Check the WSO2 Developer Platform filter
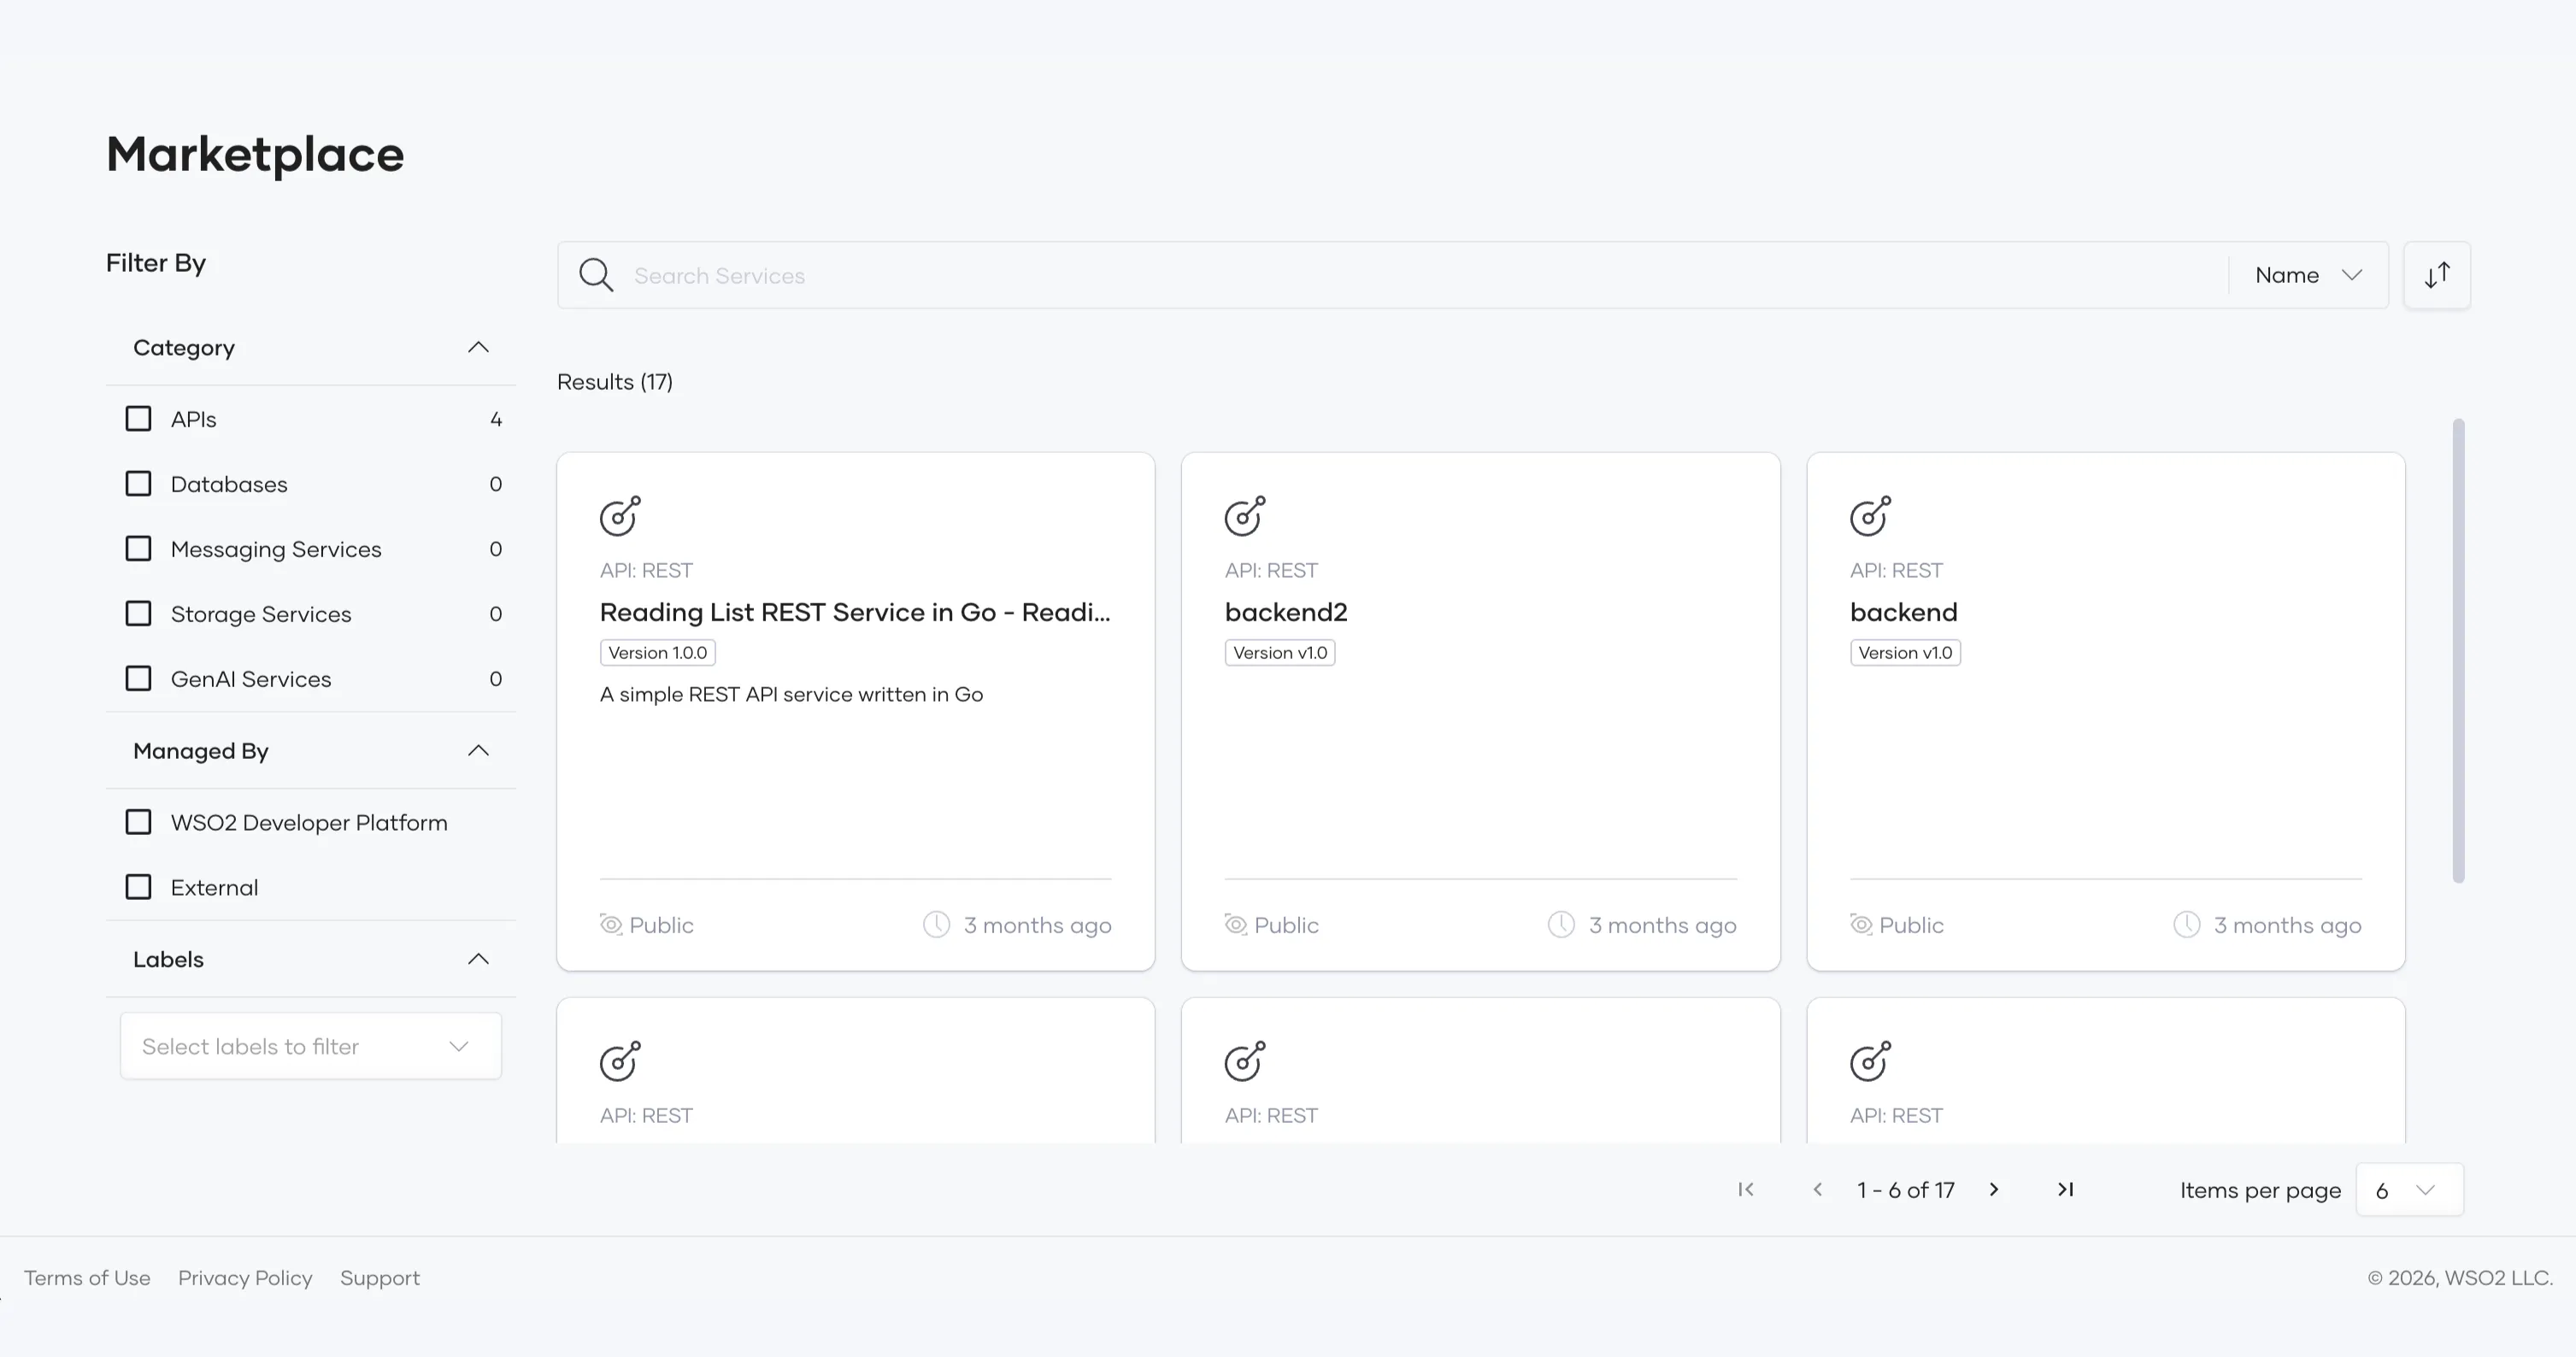Image resolution: width=2576 pixels, height=1357 pixels. [x=138, y=821]
